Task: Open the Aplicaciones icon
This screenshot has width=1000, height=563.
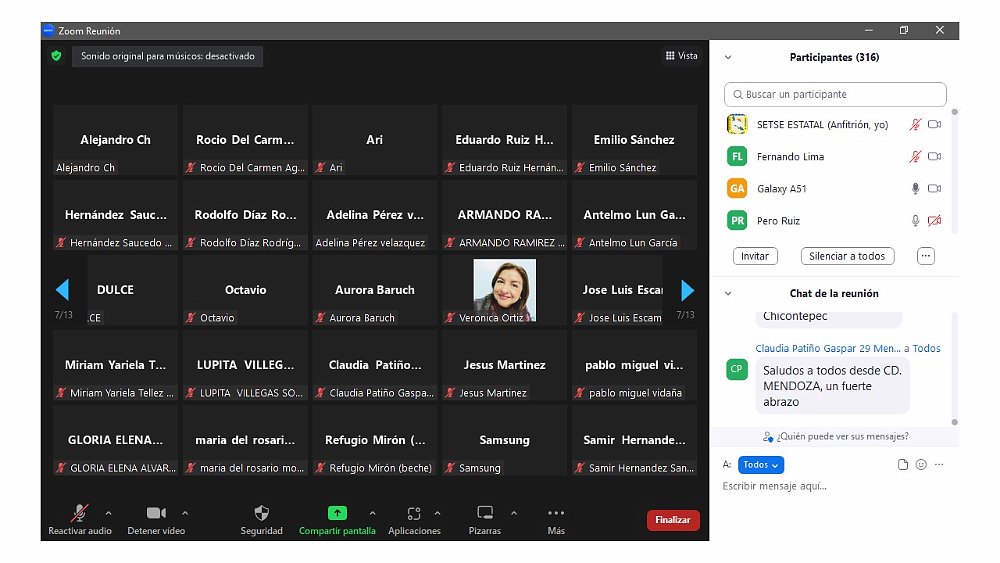Action: coord(414,513)
